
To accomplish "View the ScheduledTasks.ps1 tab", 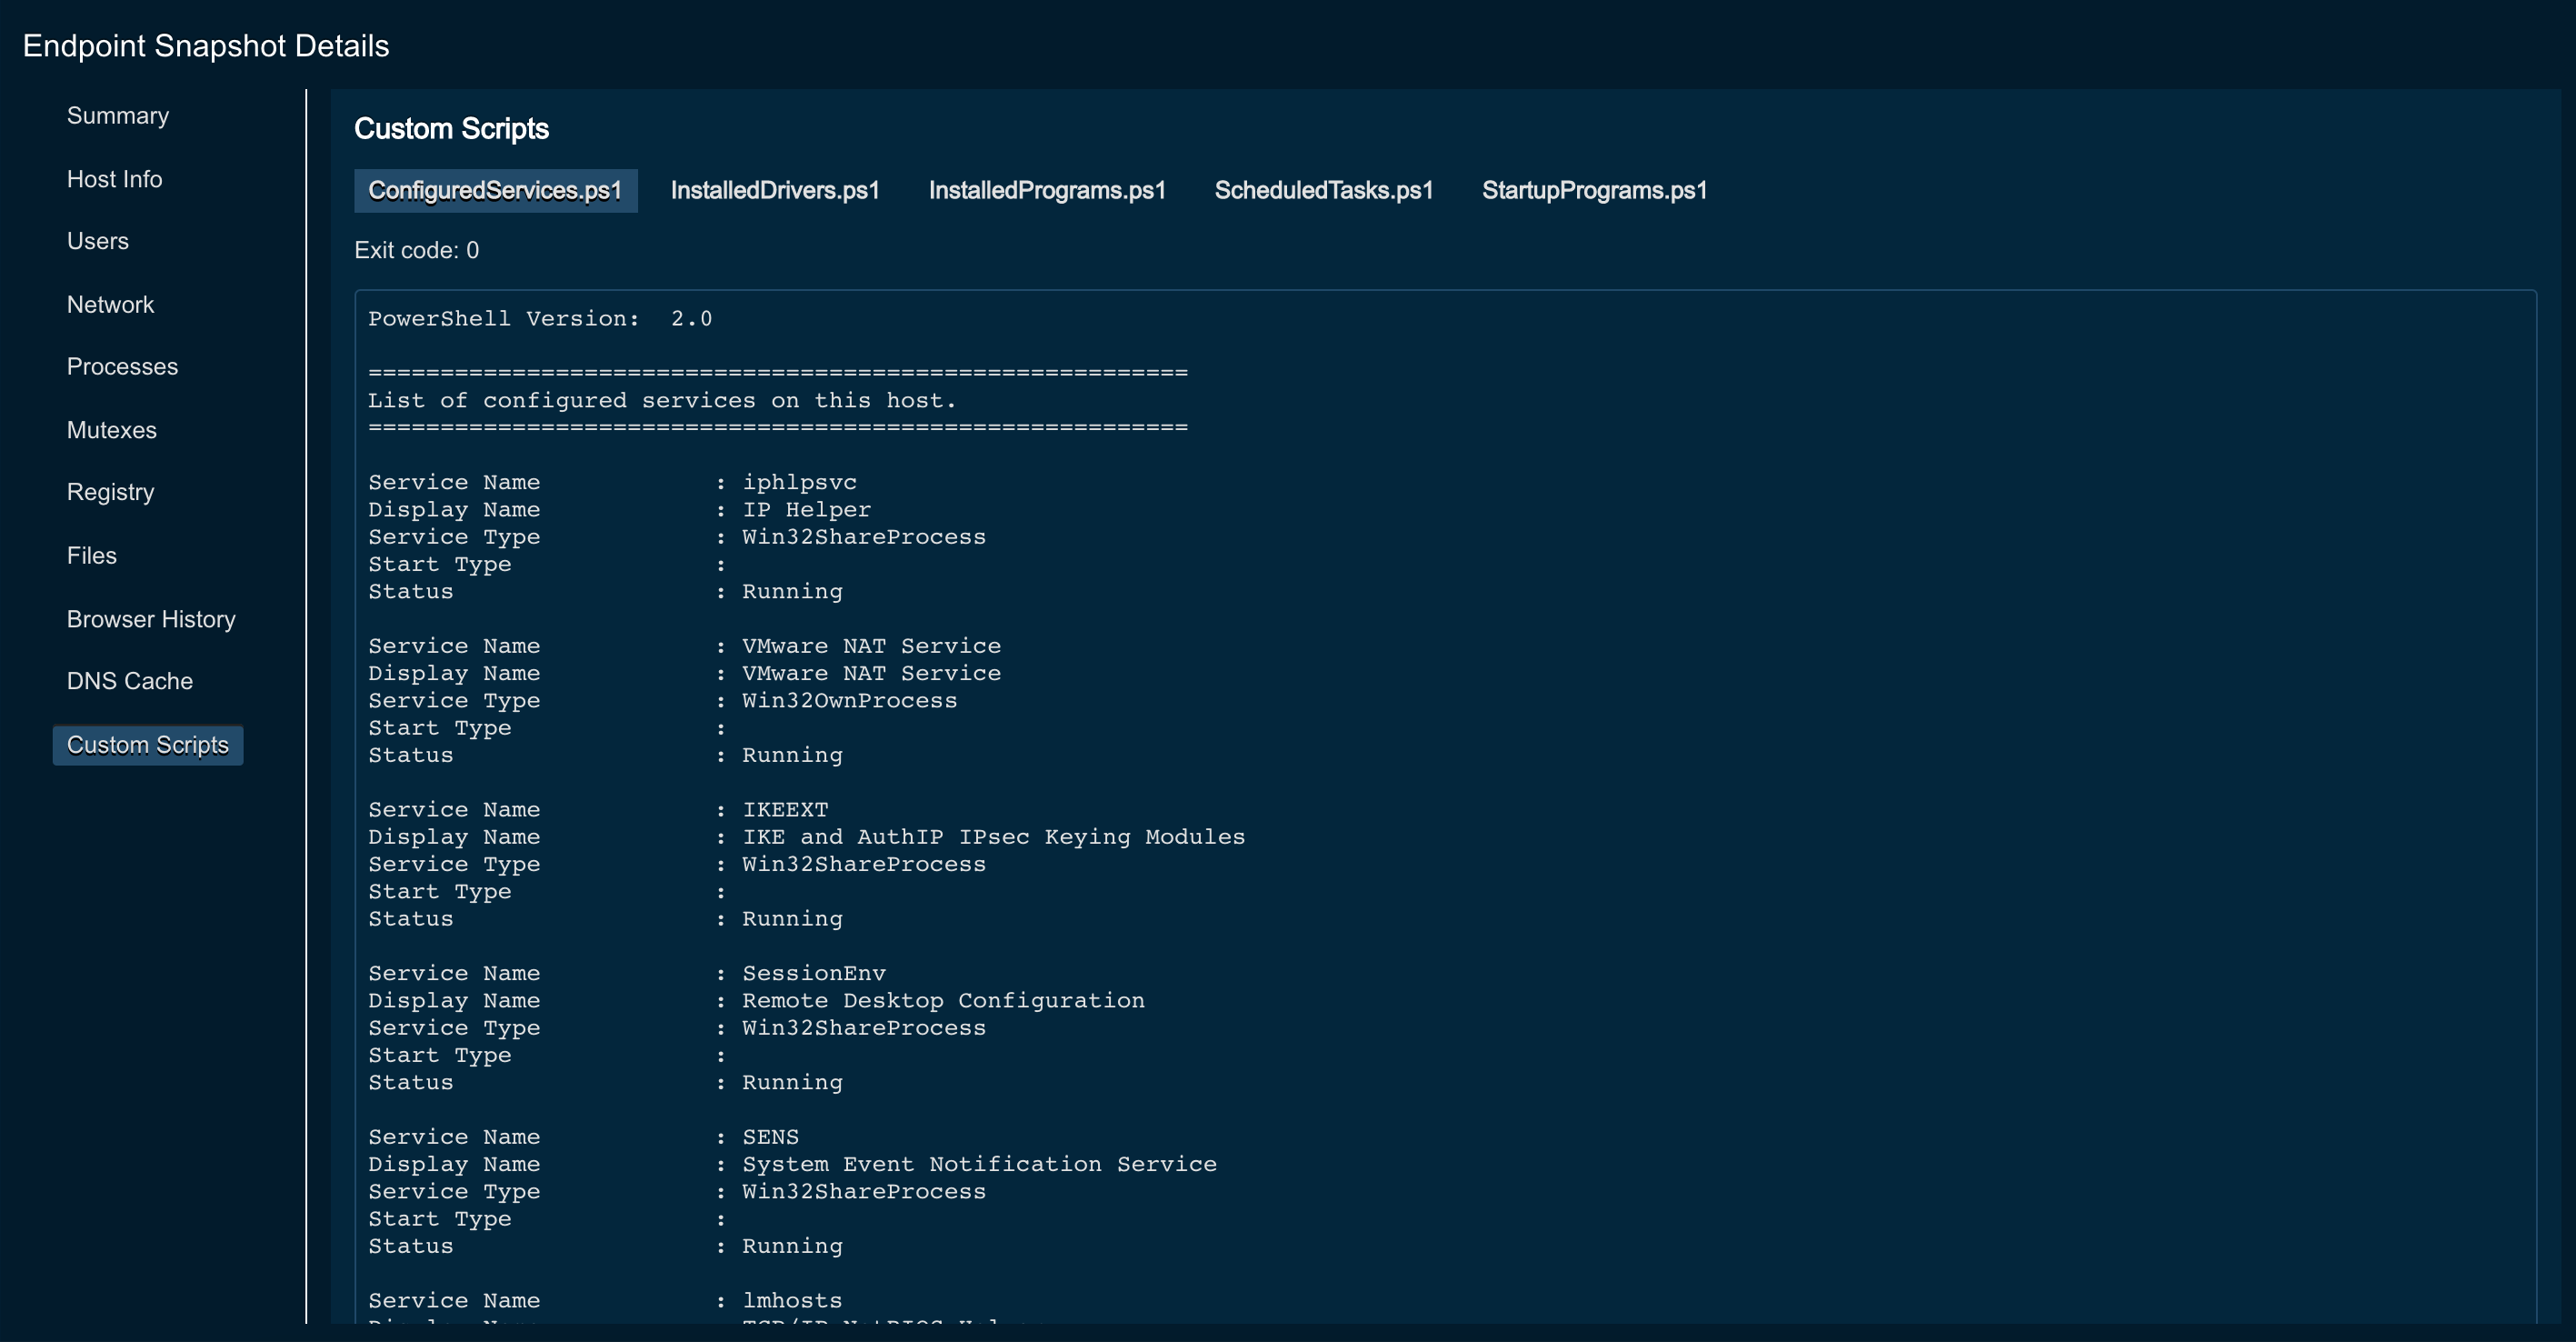I will [x=1323, y=191].
